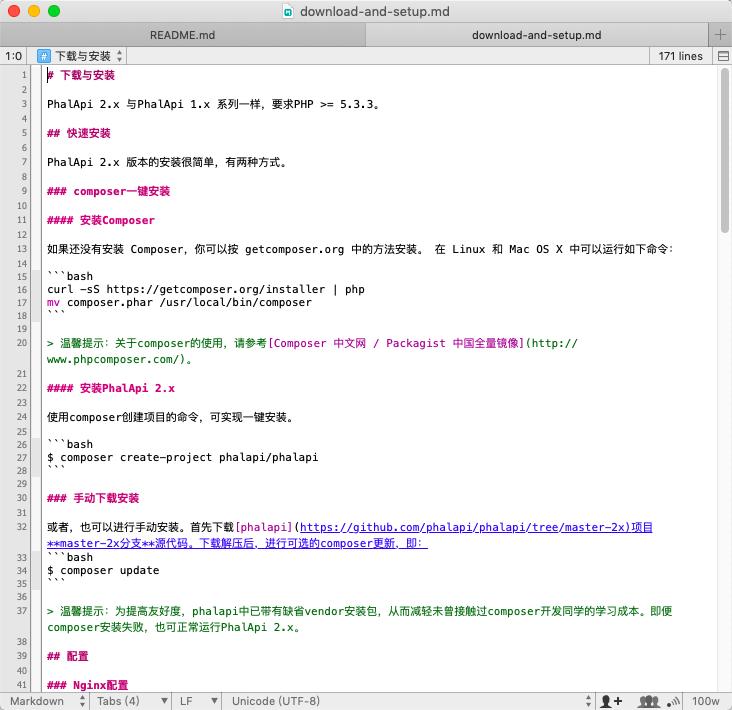The width and height of the screenshot is (732, 710).
Task: Click the window's green zoom button
Action: click(54, 11)
